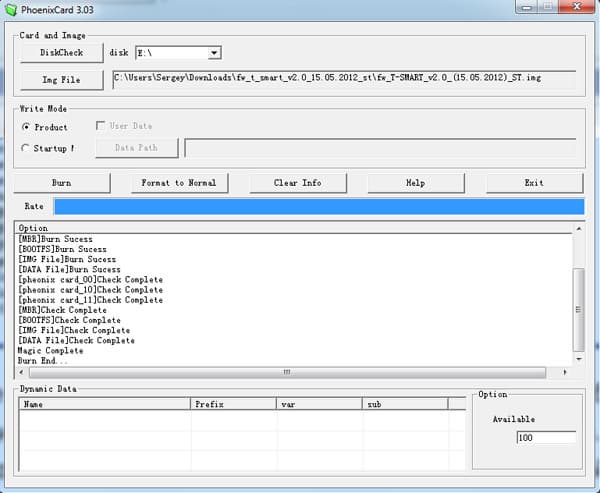Open the disk drive dropdown showing E:\
Image resolution: width=600 pixels, height=493 pixels.
coord(215,53)
